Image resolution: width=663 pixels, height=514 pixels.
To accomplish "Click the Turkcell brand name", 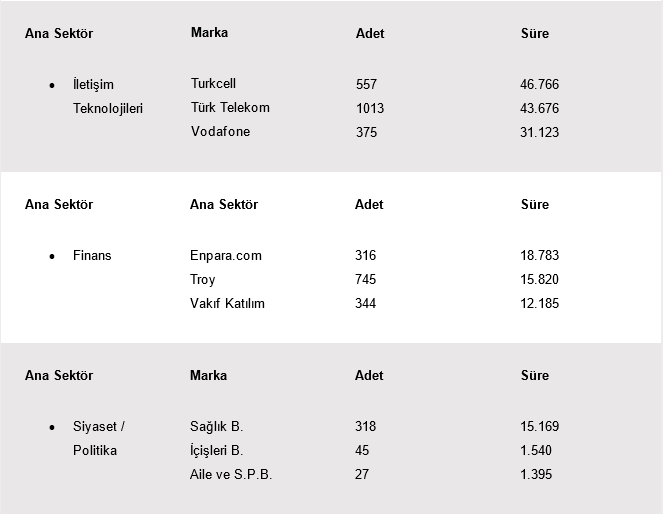I will tap(213, 84).
